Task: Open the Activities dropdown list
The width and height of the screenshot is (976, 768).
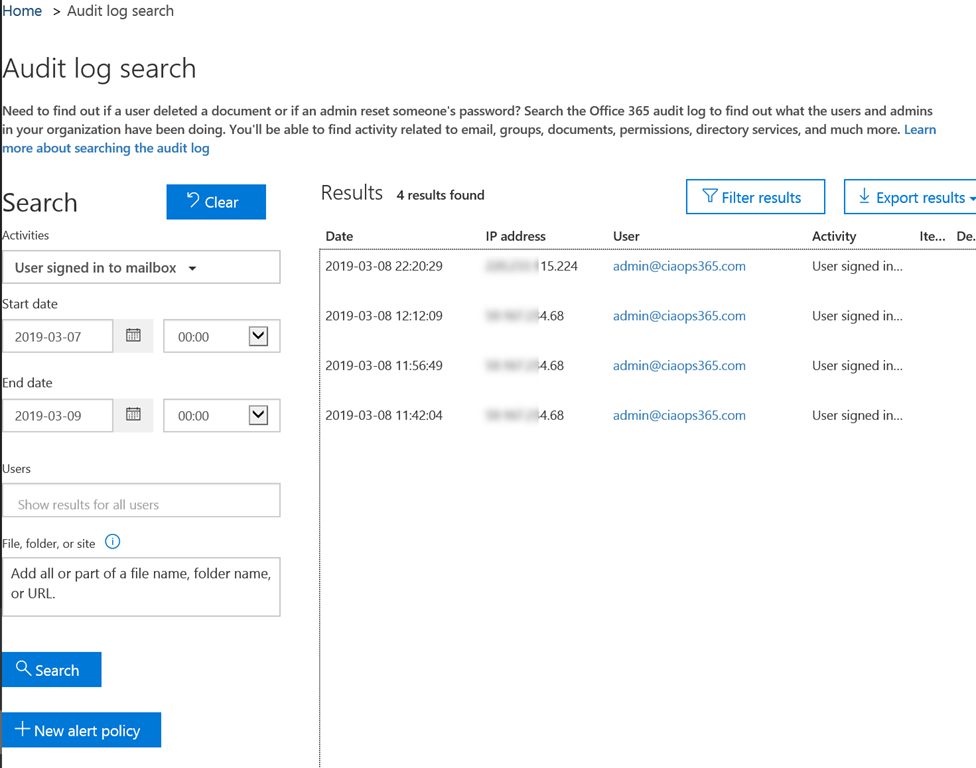Action: (141, 268)
